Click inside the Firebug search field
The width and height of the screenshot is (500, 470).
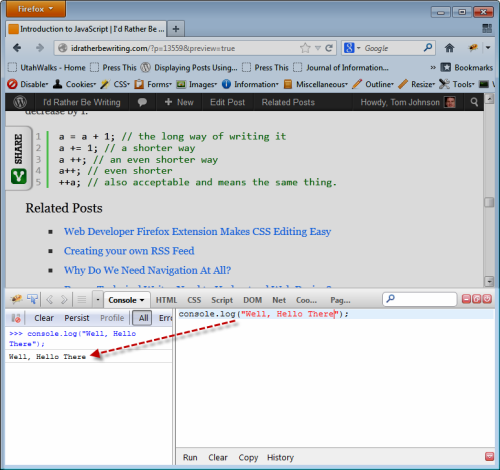pyautogui.click(x=419, y=299)
